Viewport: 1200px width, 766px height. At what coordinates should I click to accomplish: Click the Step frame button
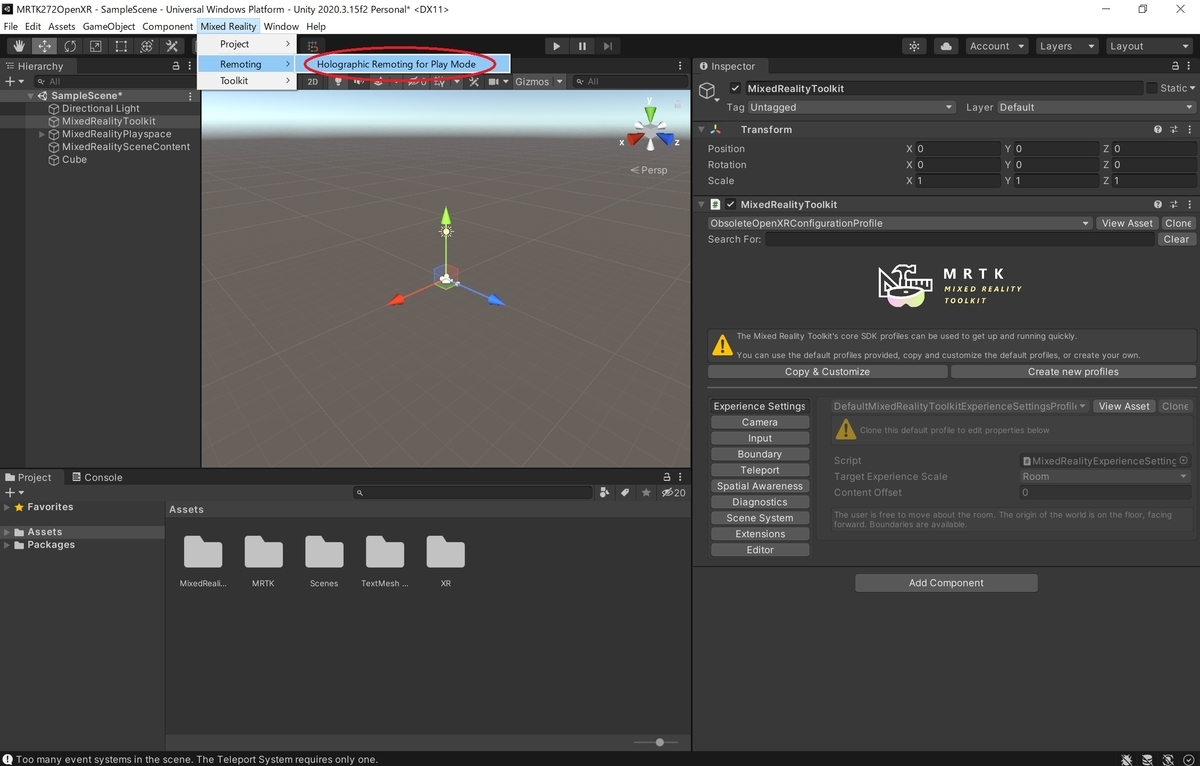coord(606,46)
